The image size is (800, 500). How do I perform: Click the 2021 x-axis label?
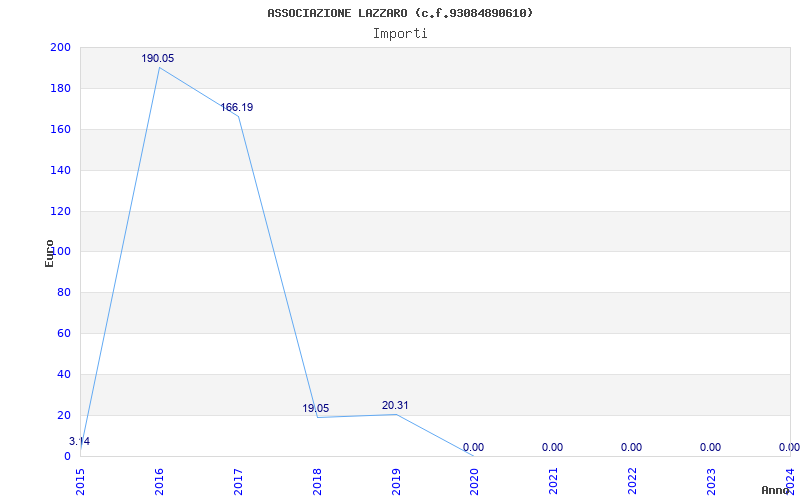coord(554,481)
